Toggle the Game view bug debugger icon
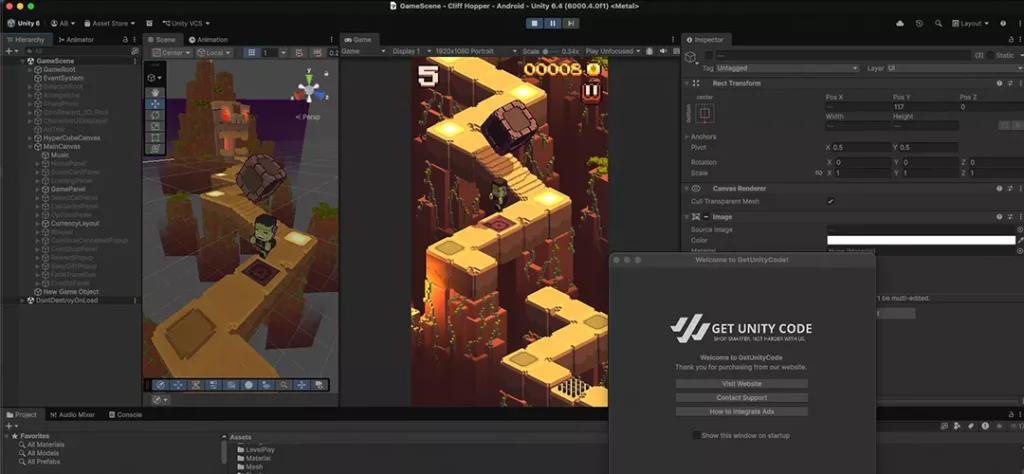The image size is (1024, 474). [x=649, y=51]
